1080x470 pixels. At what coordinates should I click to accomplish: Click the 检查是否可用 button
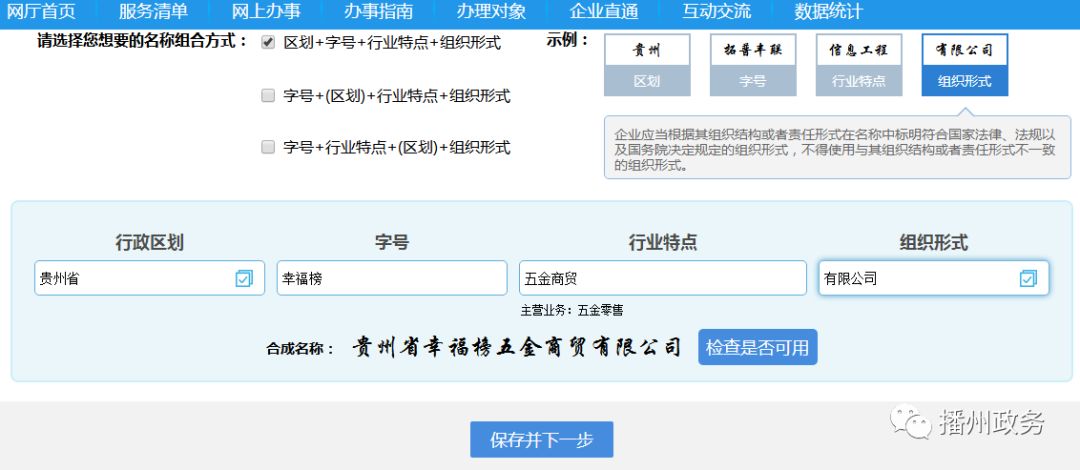[757, 348]
